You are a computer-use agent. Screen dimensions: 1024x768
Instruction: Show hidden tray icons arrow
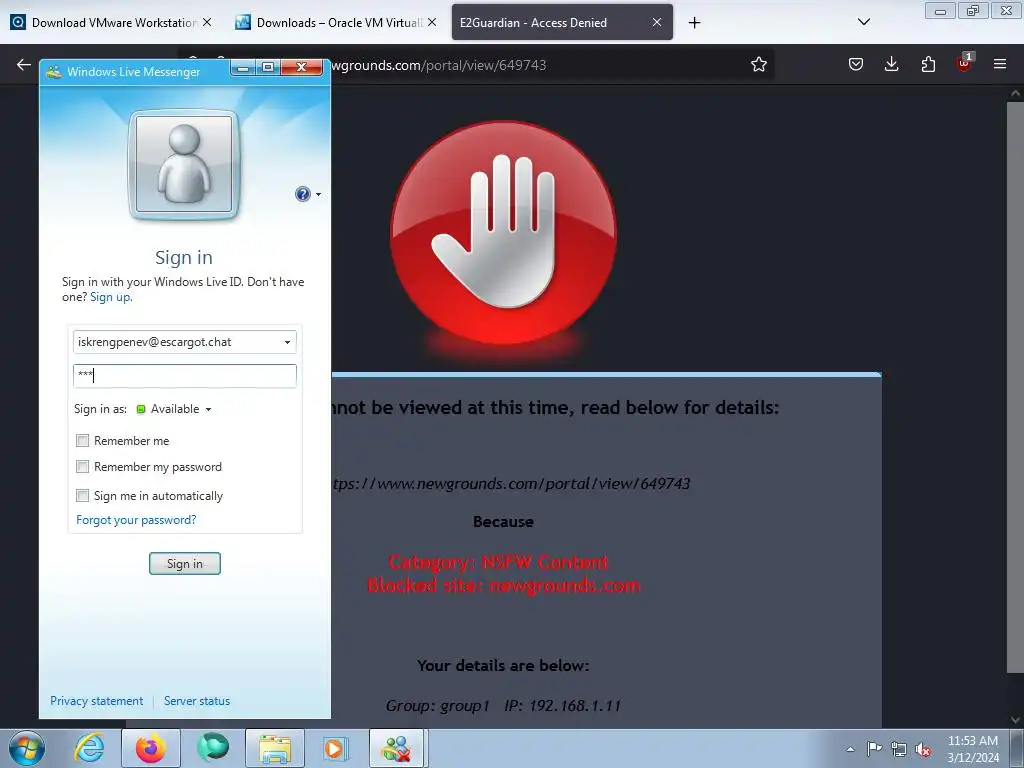pos(850,749)
